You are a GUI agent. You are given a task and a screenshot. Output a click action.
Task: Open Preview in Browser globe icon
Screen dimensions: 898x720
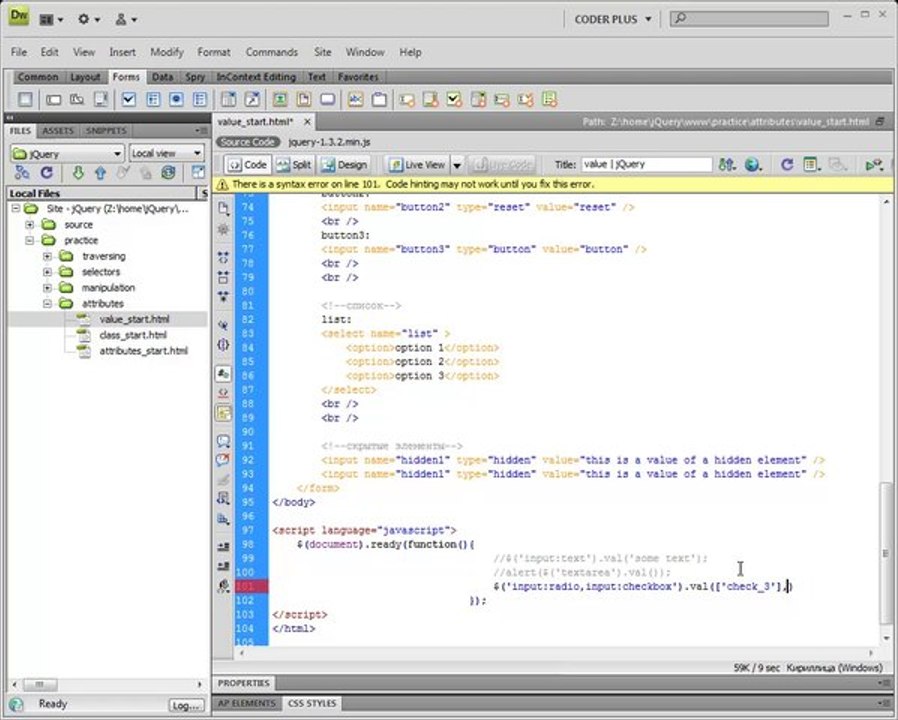pyautogui.click(x=753, y=165)
